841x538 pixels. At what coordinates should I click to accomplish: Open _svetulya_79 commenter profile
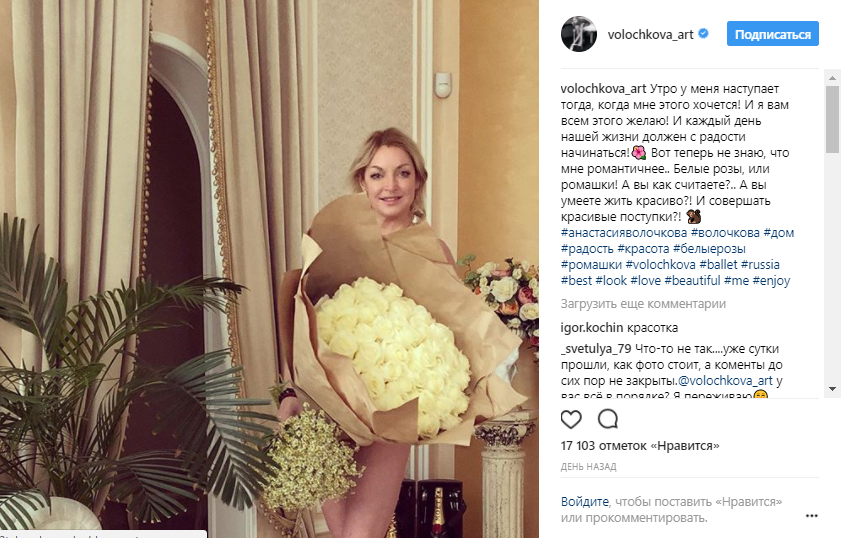[596, 349]
